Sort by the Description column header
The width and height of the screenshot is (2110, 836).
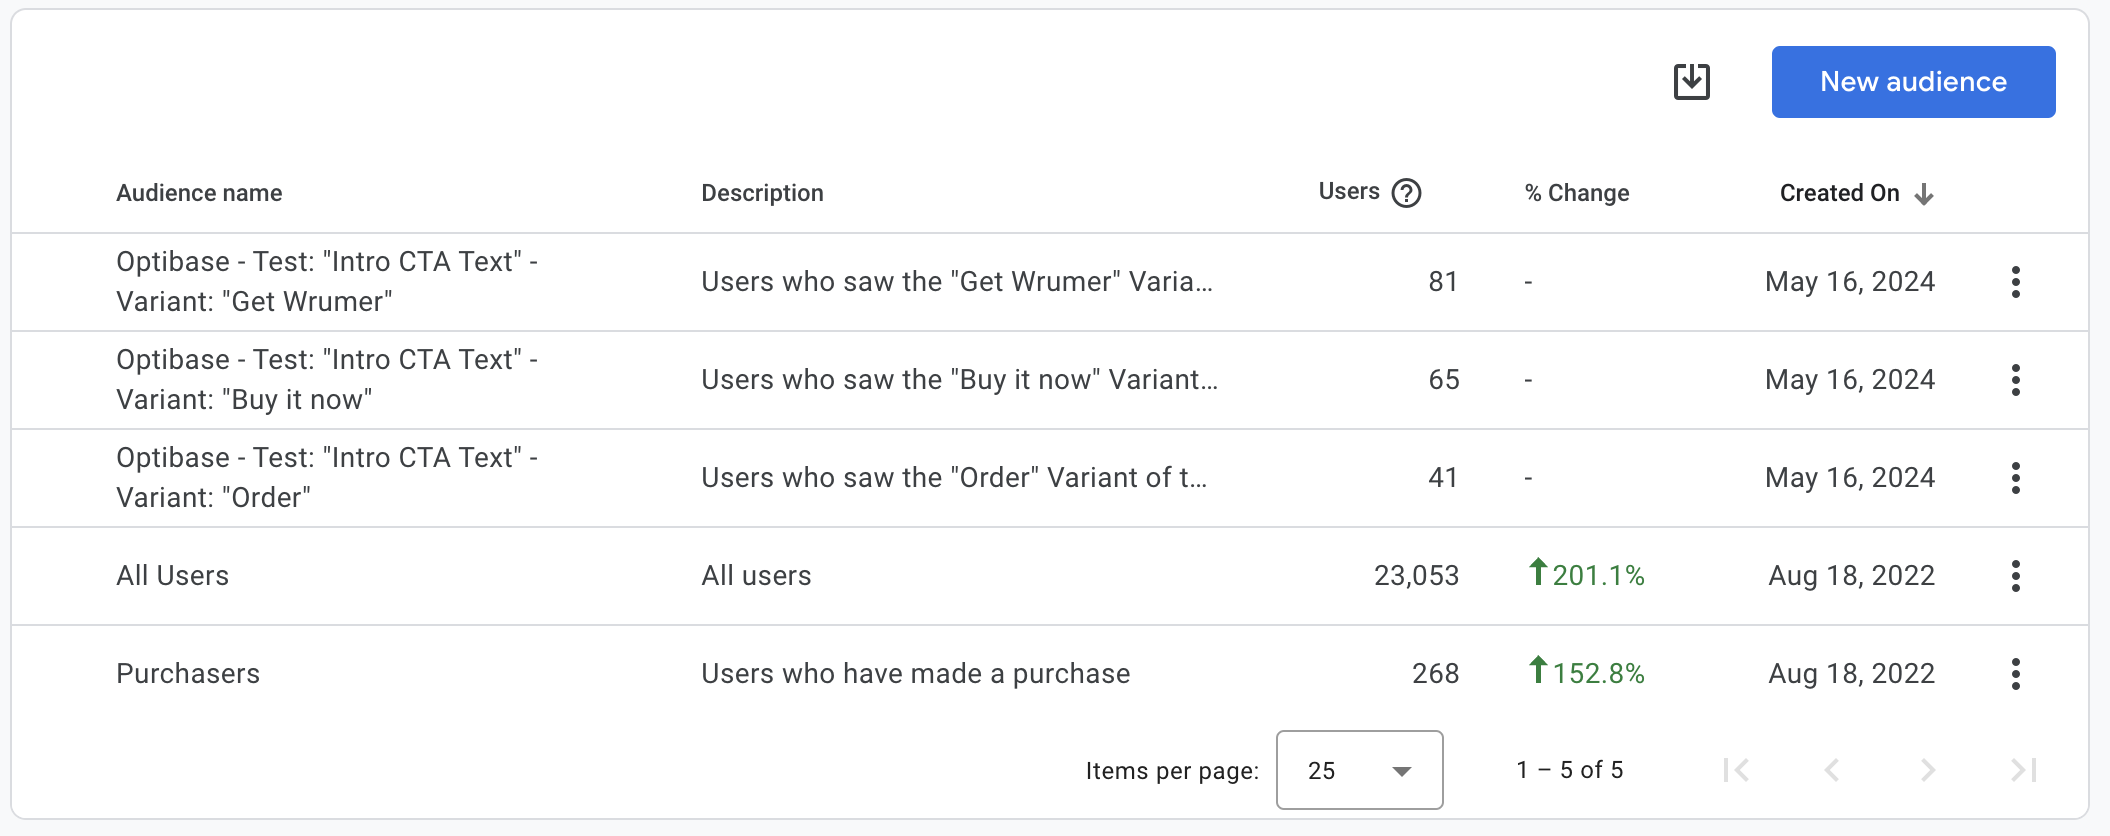[762, 193]
